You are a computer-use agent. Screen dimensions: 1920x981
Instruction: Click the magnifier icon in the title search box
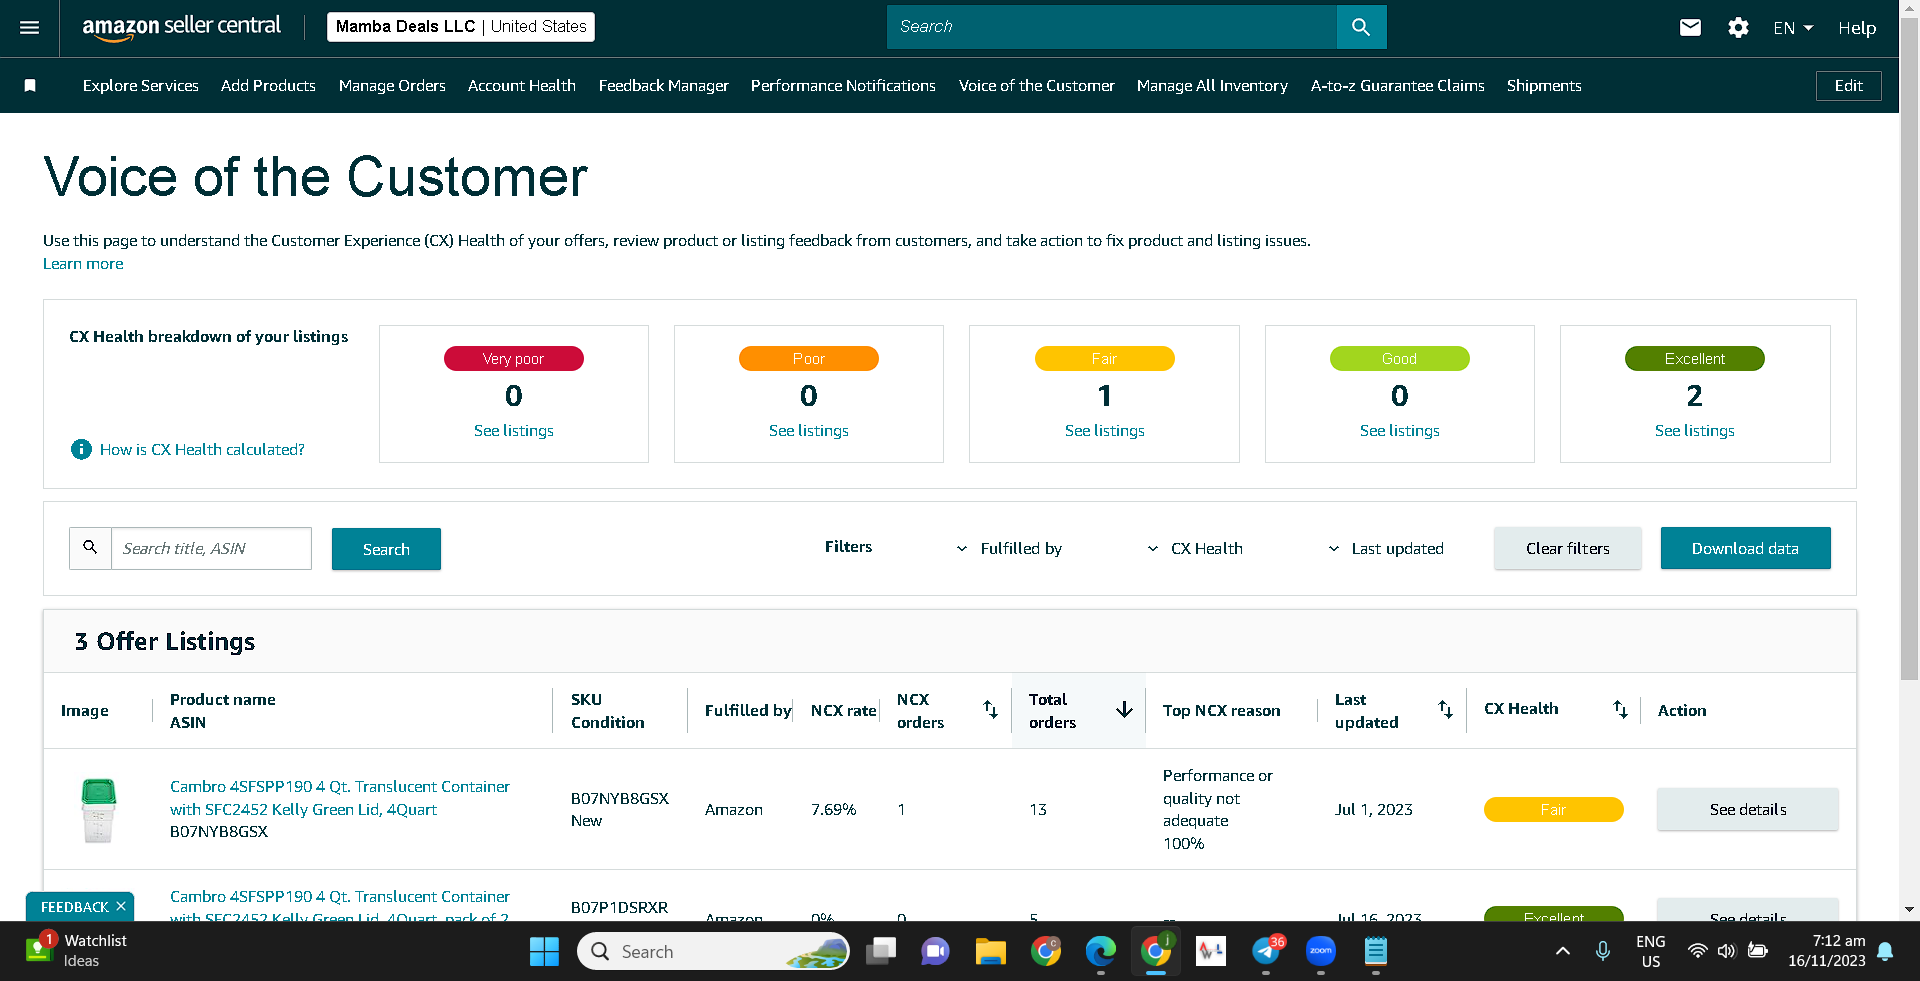[x=90, y=548]
